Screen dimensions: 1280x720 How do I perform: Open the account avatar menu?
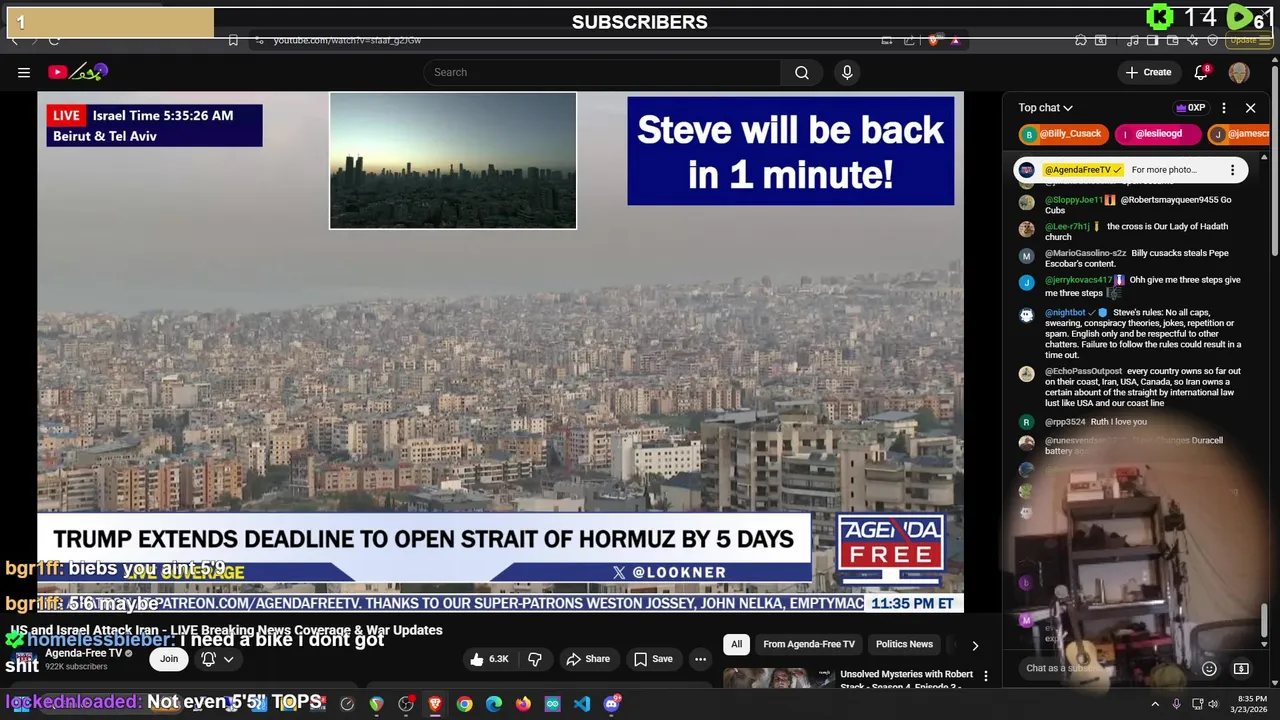tap(1239, 72)
